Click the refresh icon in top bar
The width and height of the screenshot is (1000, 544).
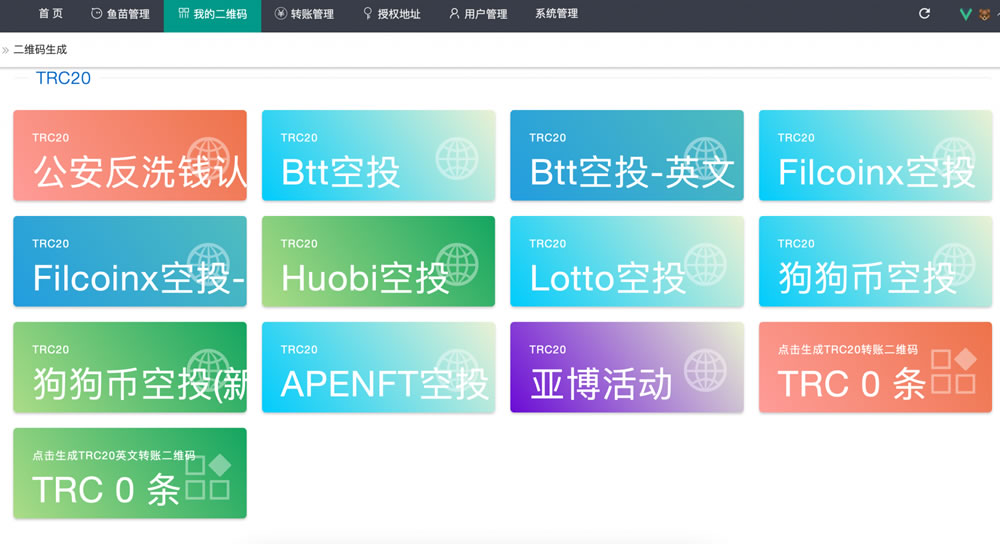click(924, 14)
